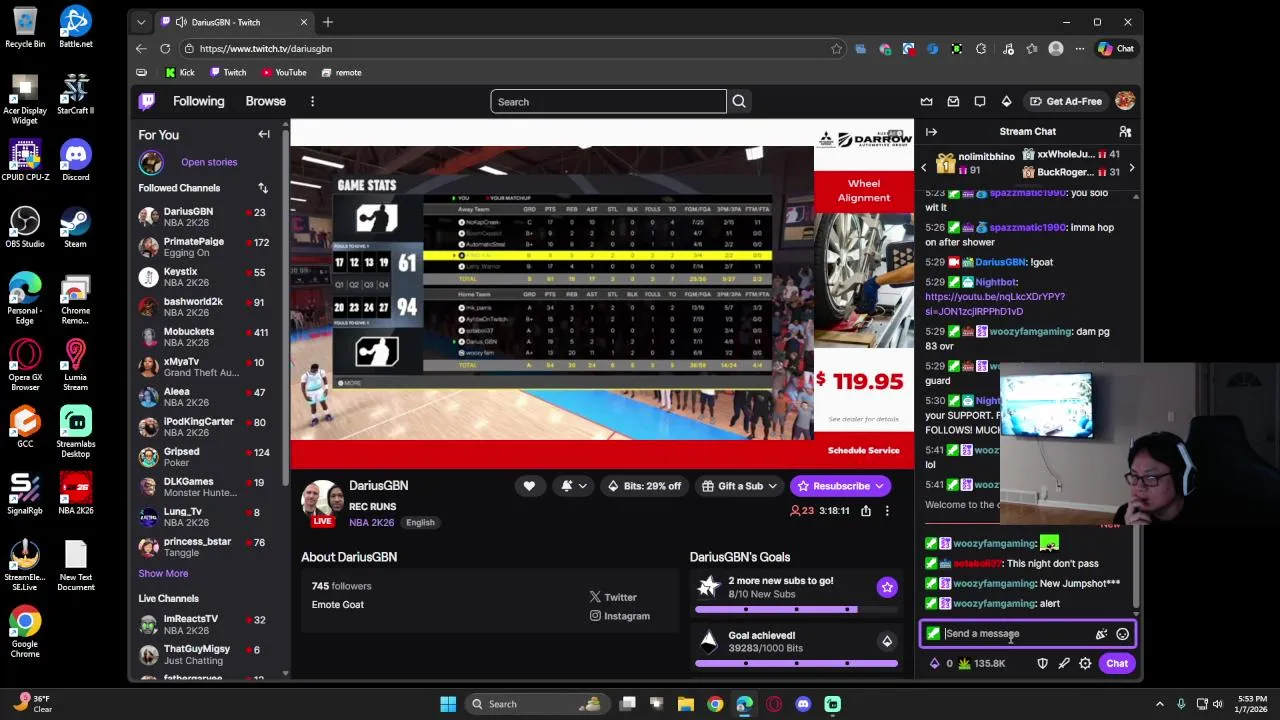Show next gift leaderboard entry
Image resolution: width=1280 pixels, height=720 pixels.
coord(1131,168)
